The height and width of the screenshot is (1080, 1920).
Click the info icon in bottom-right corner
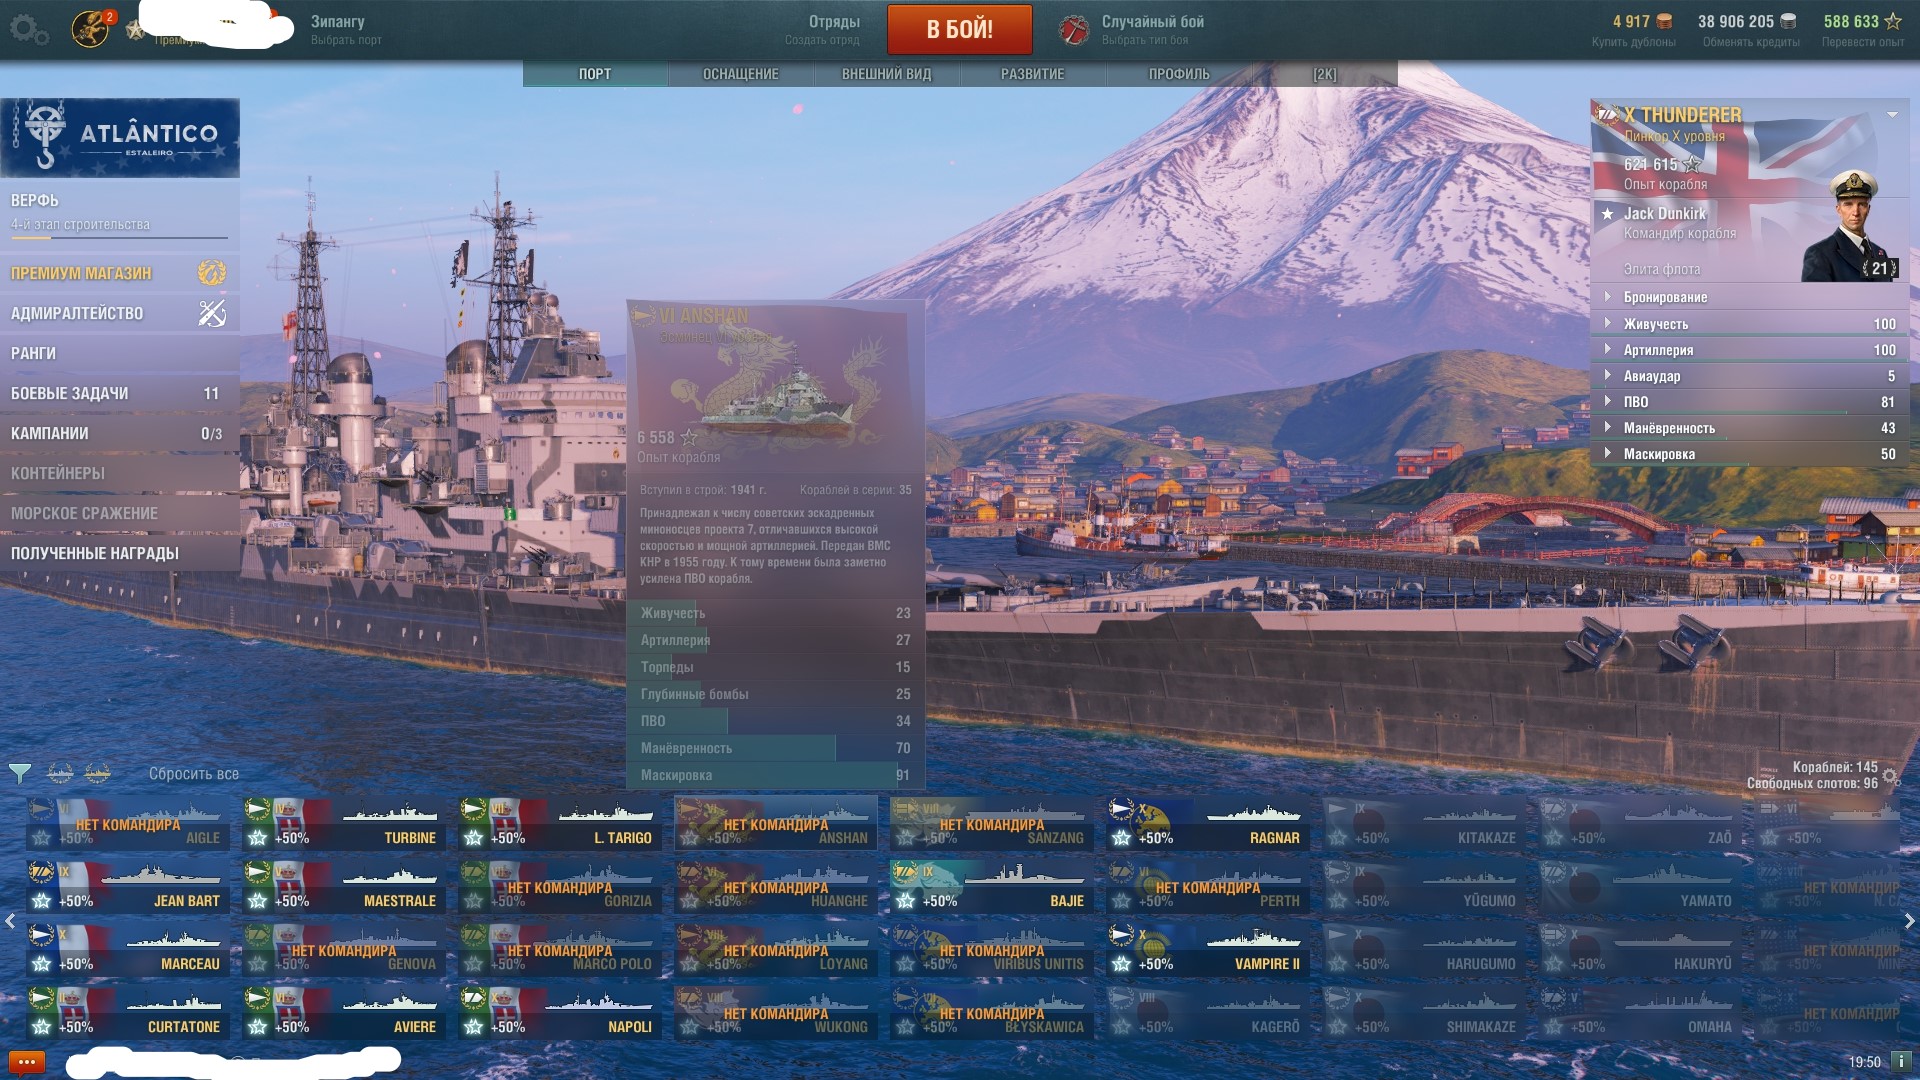(1901, 1061)
